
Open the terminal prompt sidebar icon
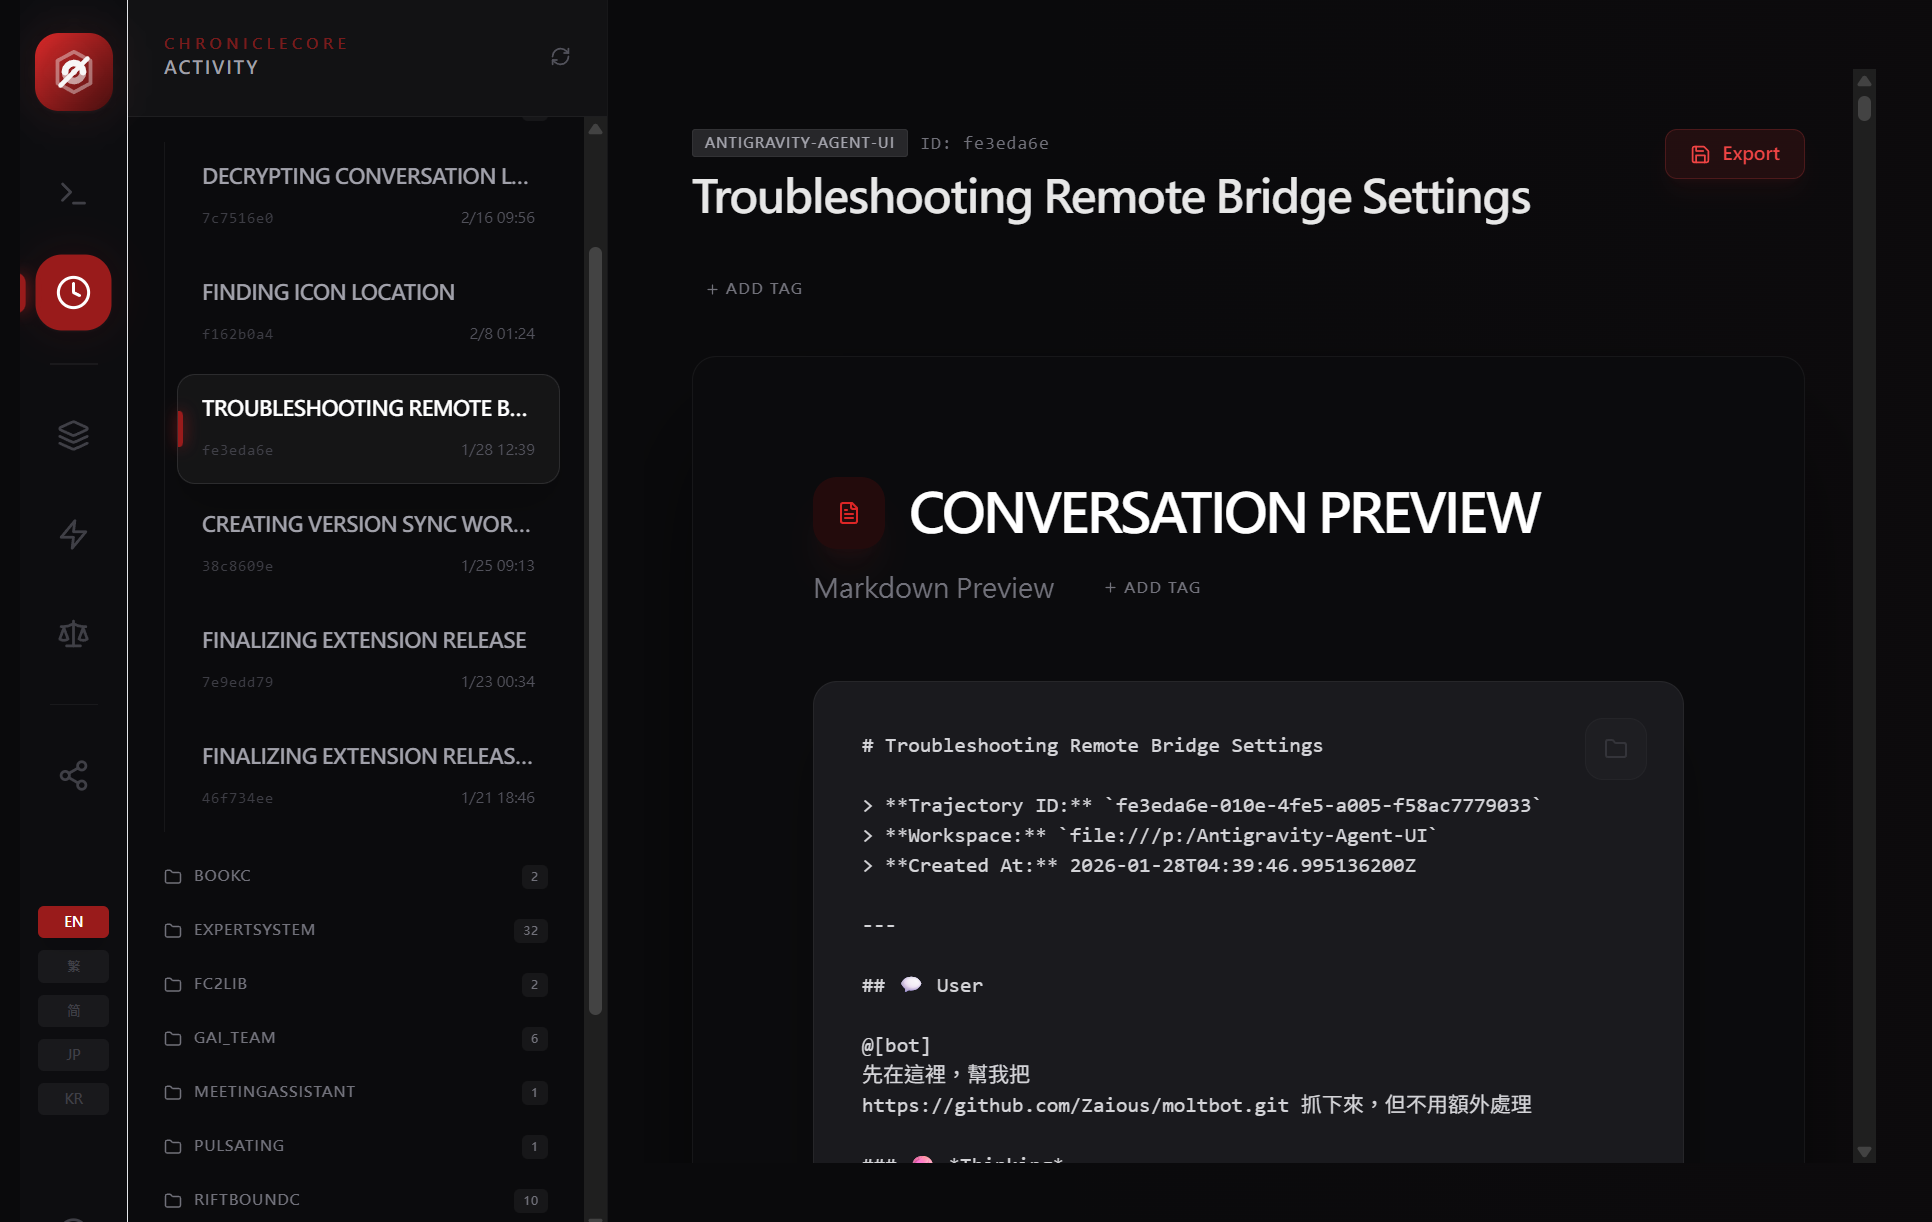(x=73, y=193)
